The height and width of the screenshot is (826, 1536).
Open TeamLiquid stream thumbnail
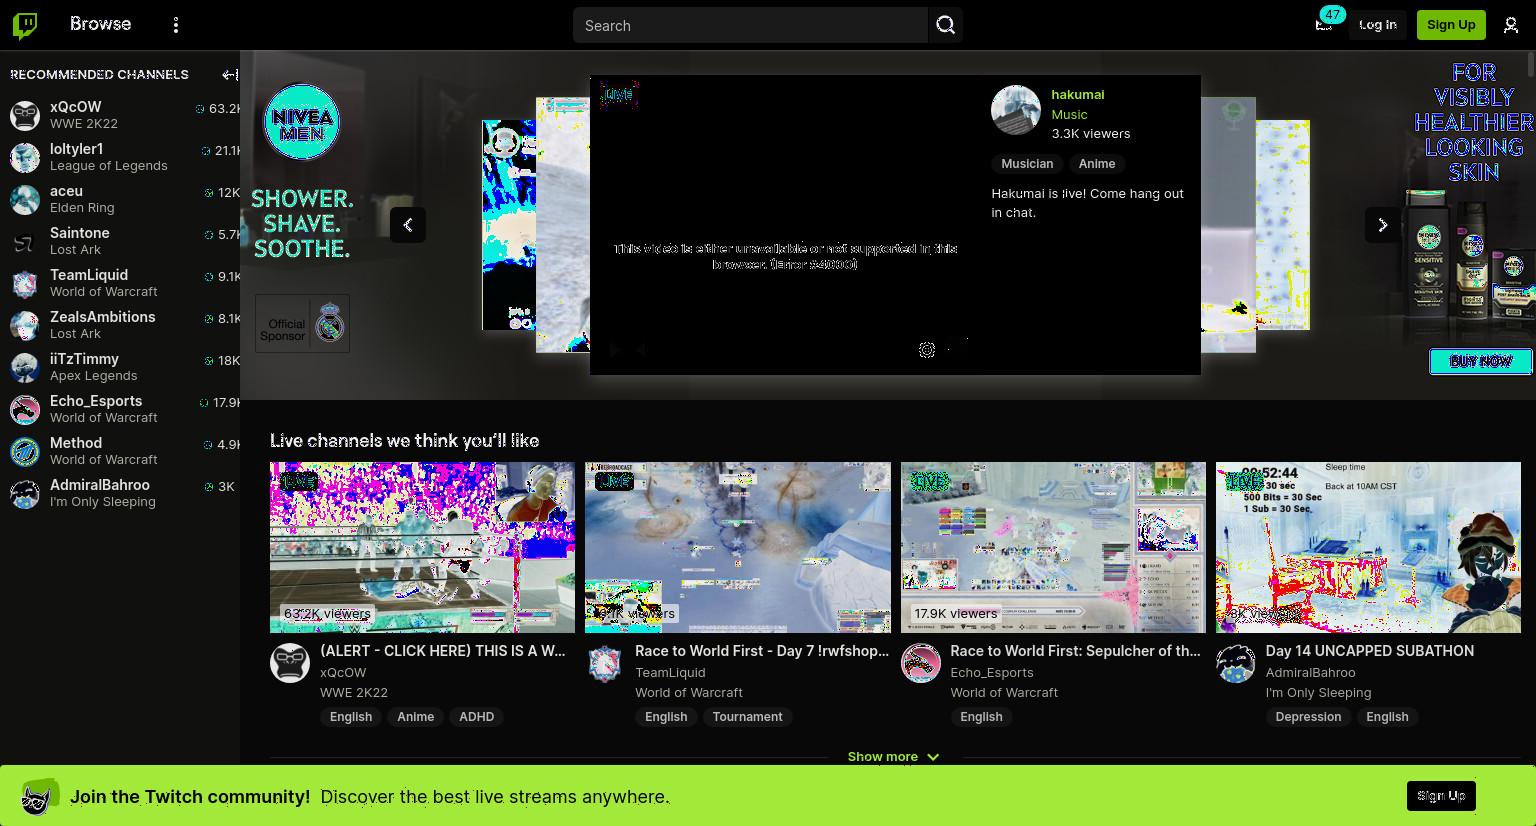[x=738, y=547]
